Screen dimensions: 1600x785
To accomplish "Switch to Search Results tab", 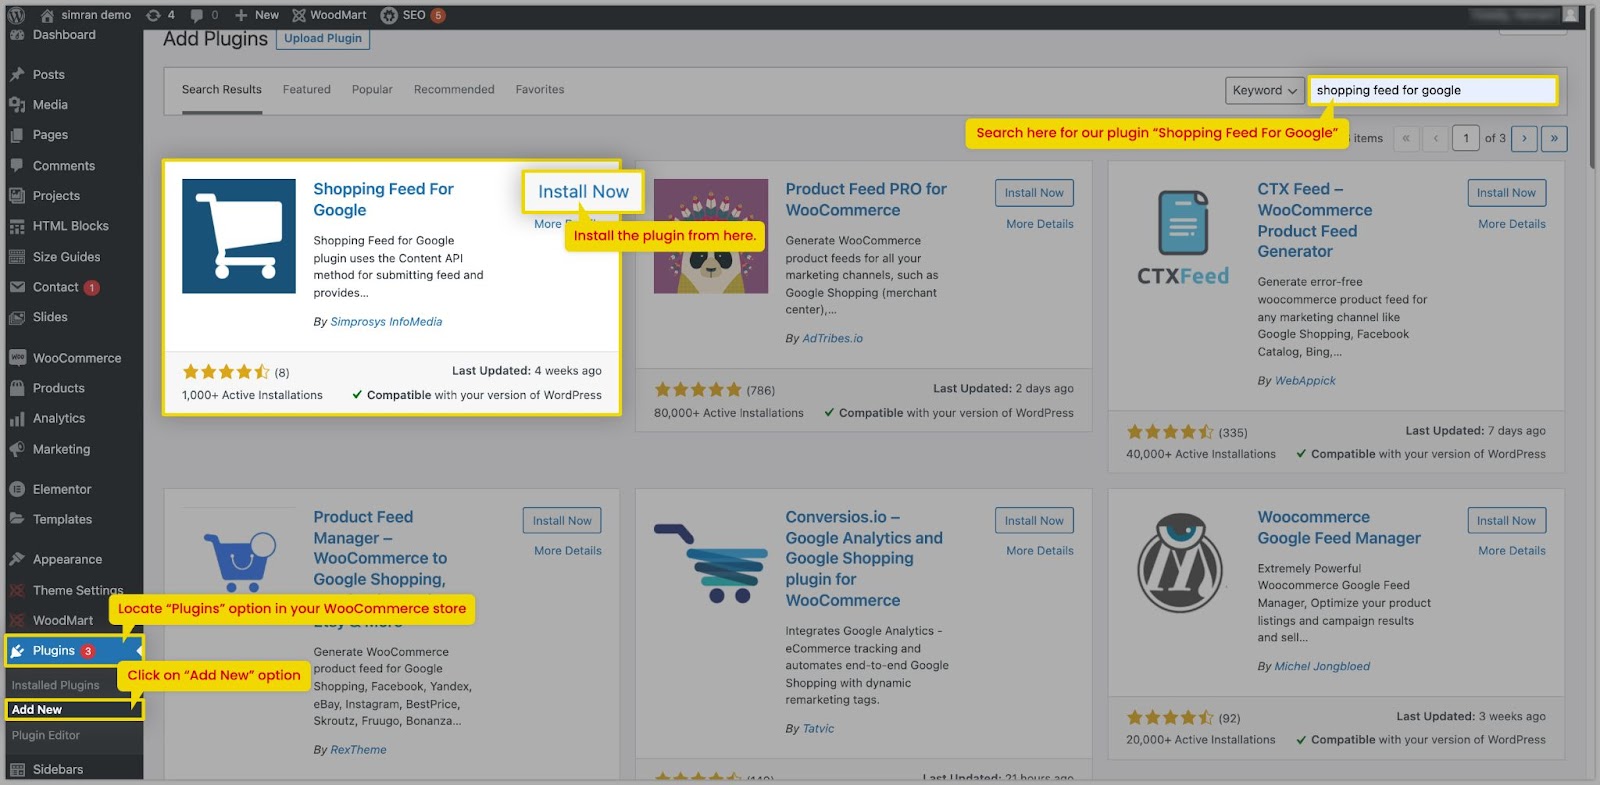I will coord(222,89).
